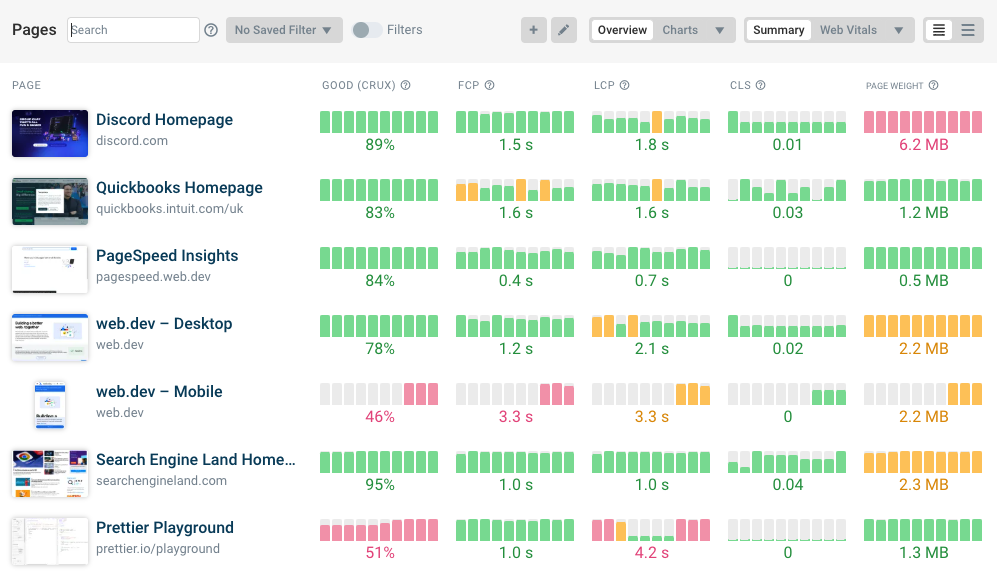Click the Discord Homepage thumbnail

pos(50,133)
